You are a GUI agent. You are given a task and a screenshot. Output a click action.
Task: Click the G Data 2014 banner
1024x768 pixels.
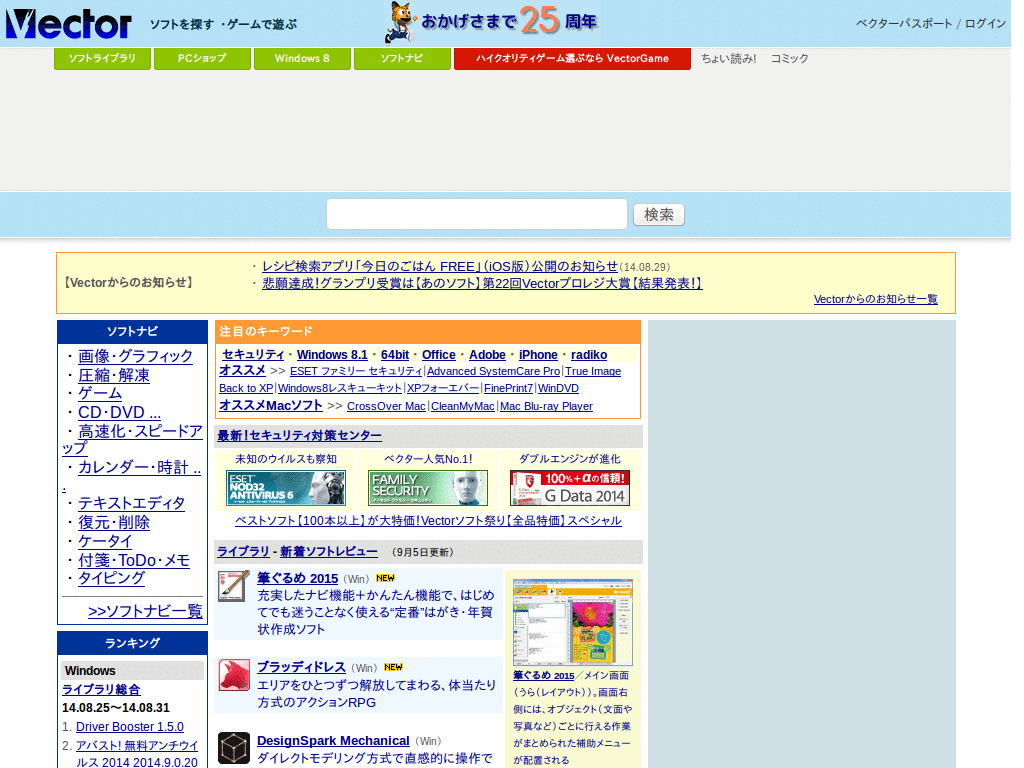point(570,488)
